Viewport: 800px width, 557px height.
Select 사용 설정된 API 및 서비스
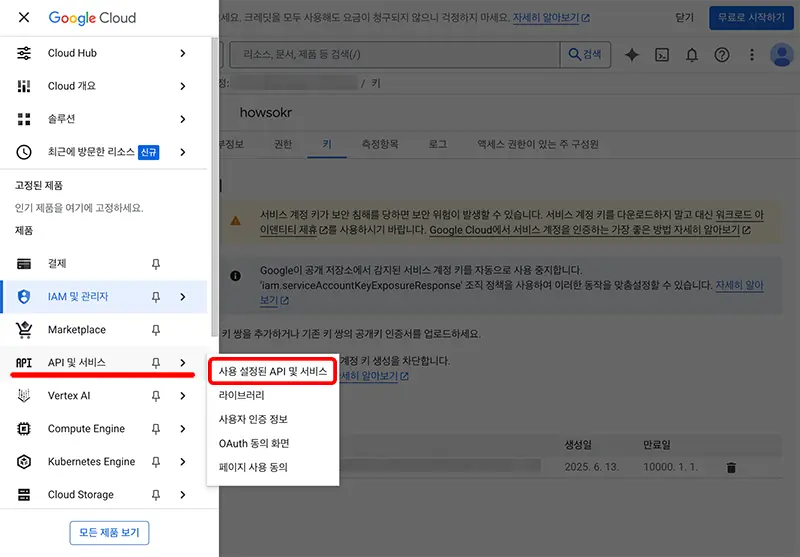pyautogui.click(x=273, y=371)
